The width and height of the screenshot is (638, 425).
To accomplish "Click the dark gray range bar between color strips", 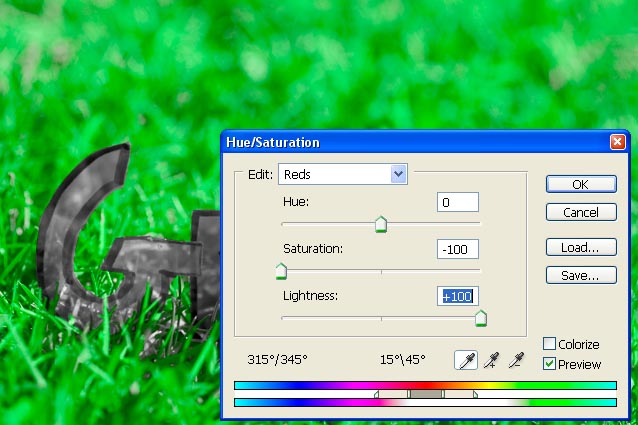I will coord(426,394).
